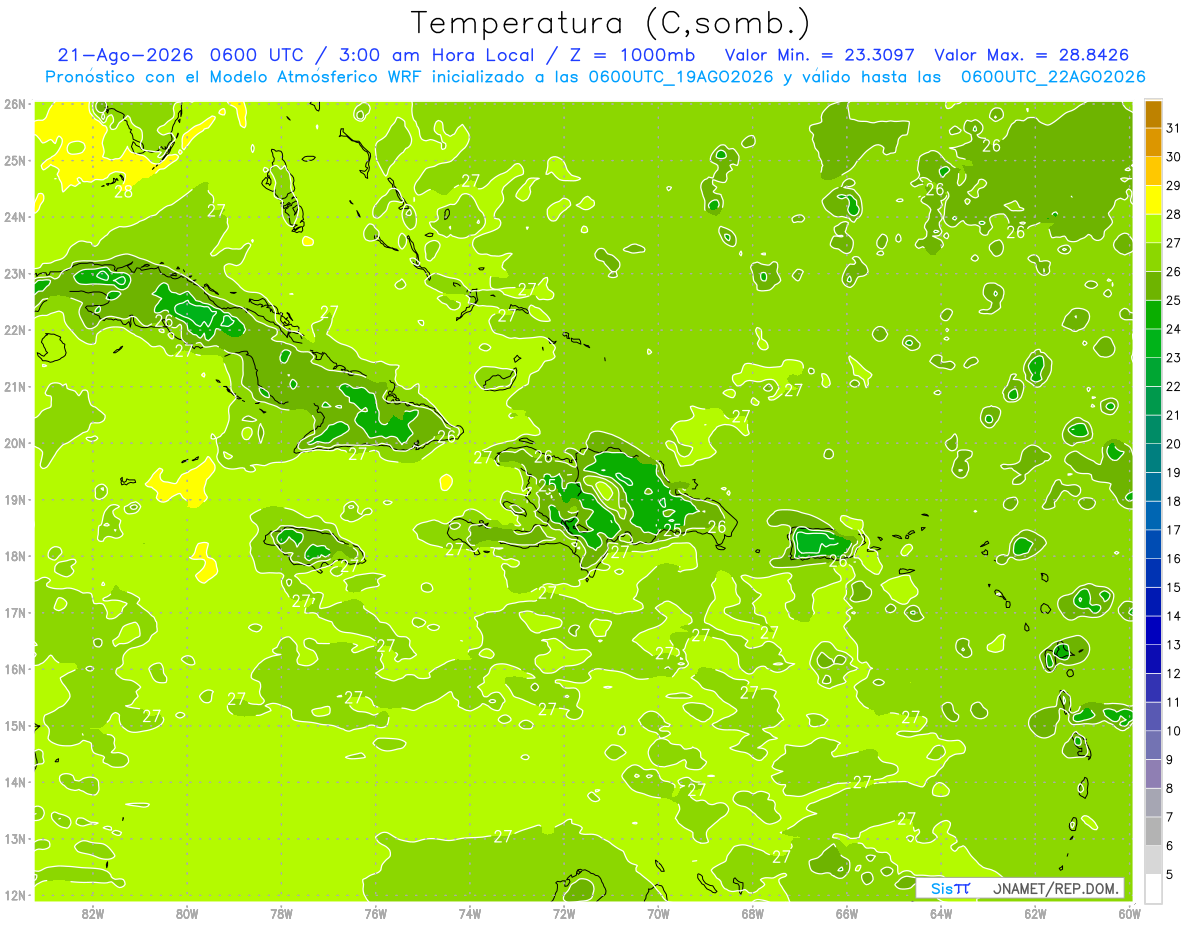Select the "19N" latitude axis label
Viewport: 1200px width, 927px height.
[x=15, y=499]
